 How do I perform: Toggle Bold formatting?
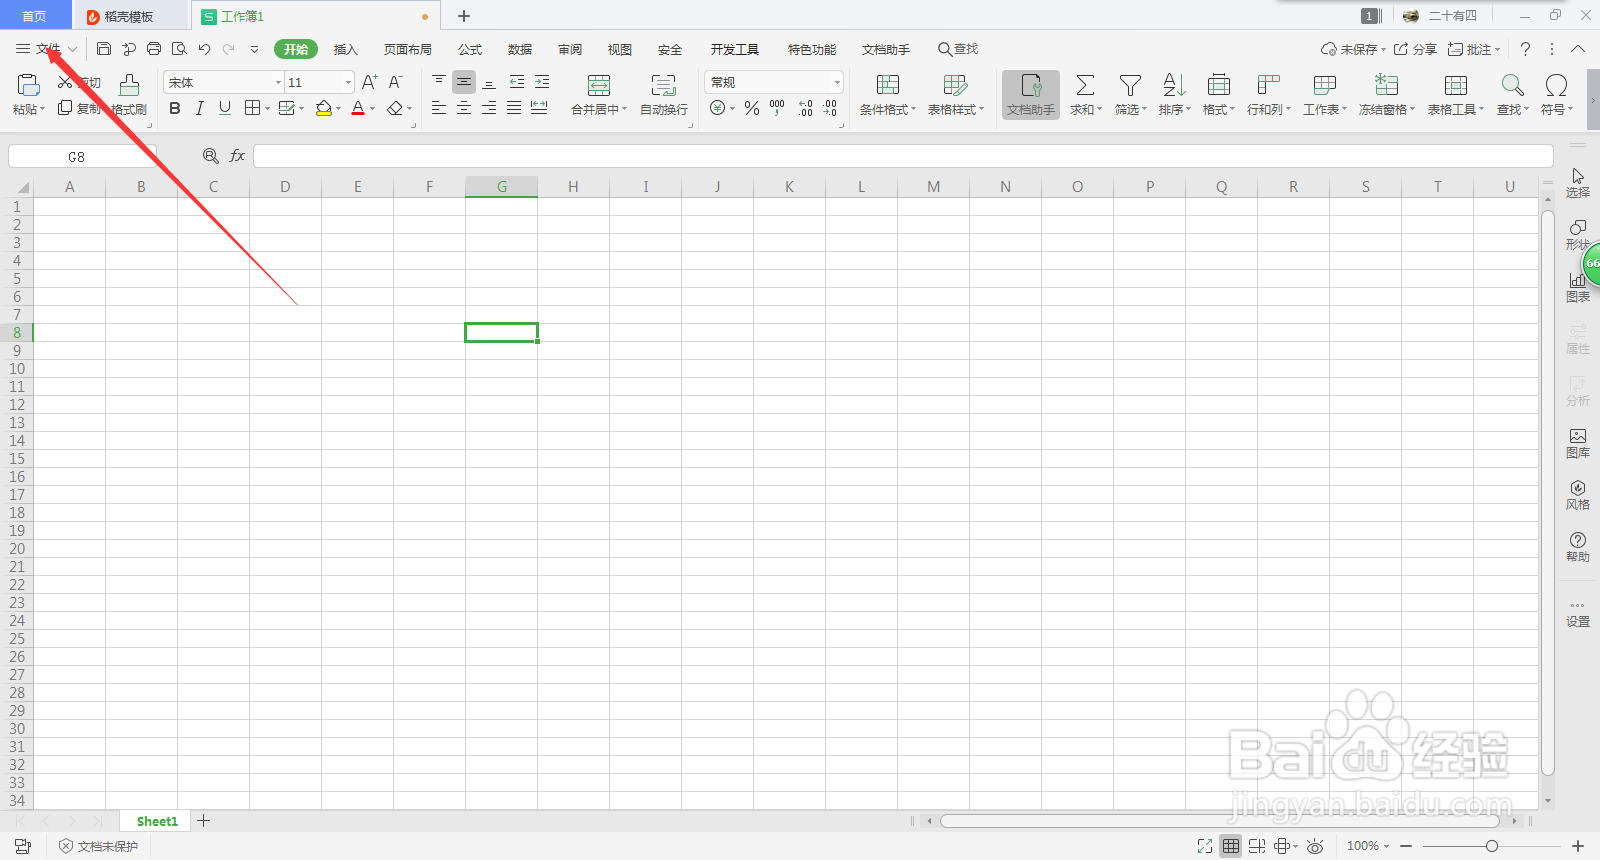click(x=175, y=108)
